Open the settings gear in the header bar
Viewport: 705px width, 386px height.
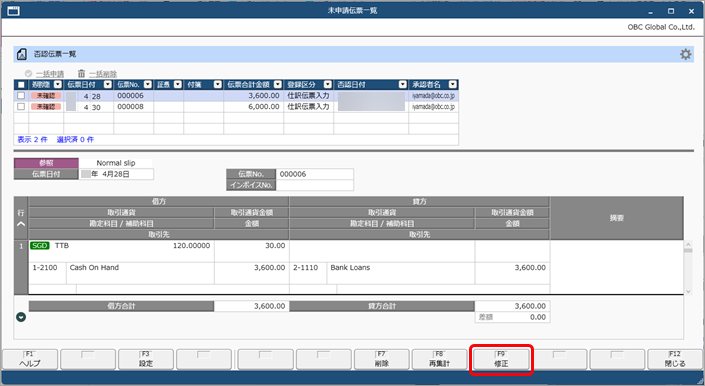685,54
